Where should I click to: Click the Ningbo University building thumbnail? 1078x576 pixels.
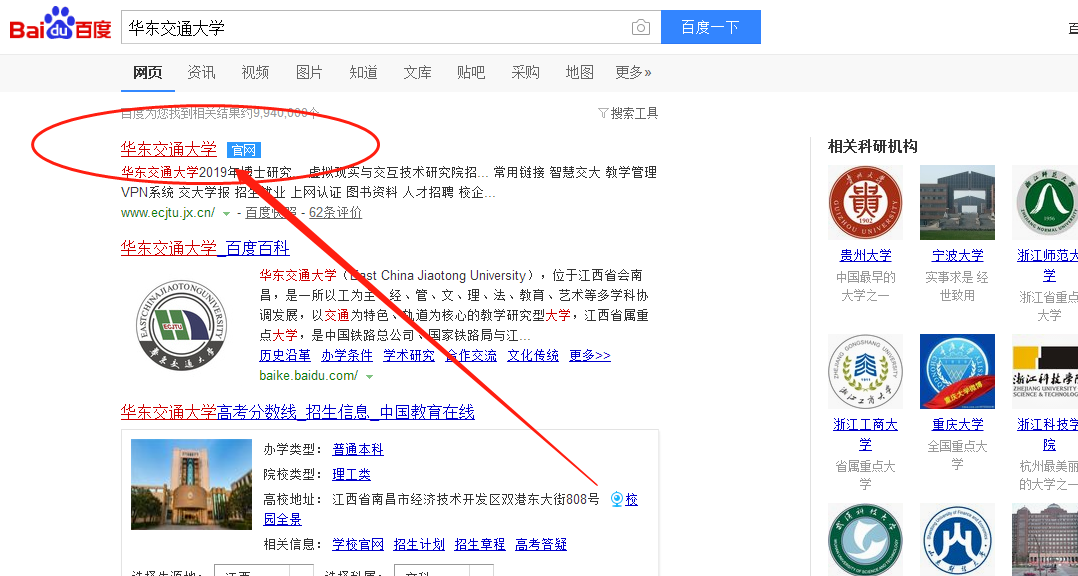(x=957, y=203)
